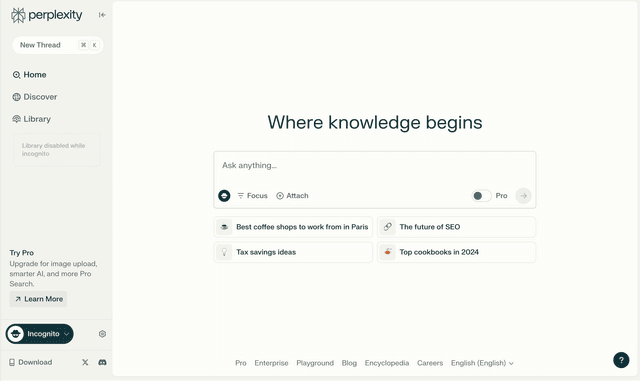This screenshot has height=381, width=640.
Task: Open the Pro footer link
Action: (x=241, y=363)
